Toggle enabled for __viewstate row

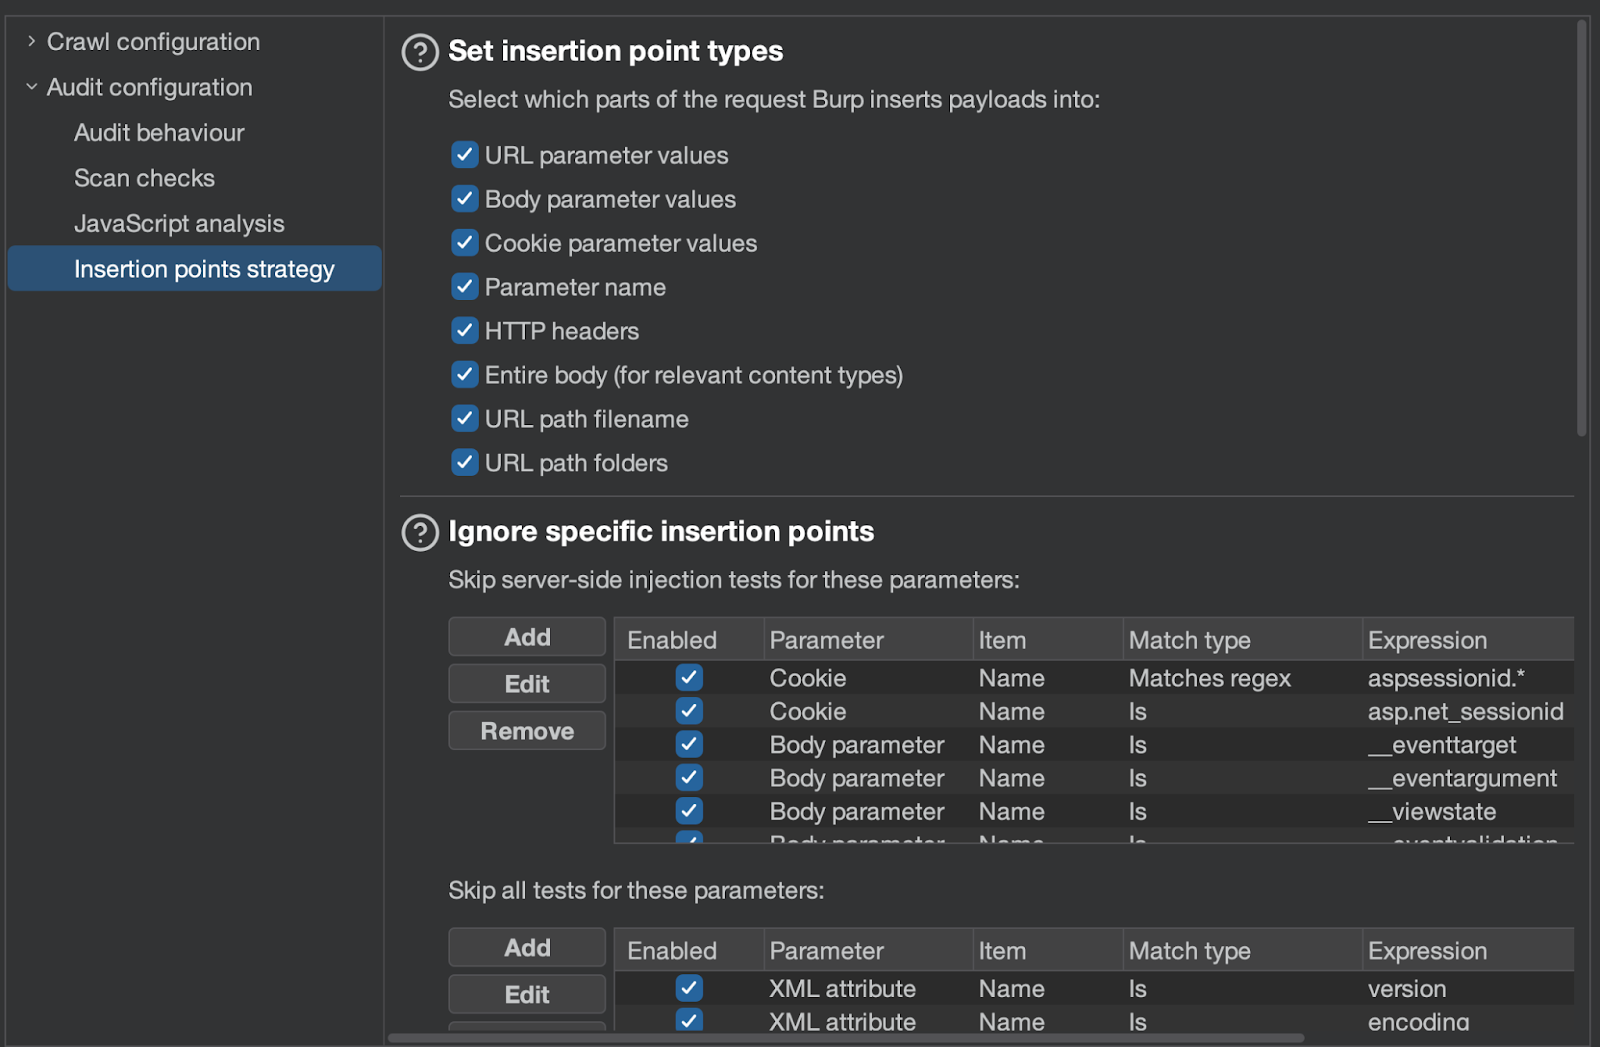(689, 811)
